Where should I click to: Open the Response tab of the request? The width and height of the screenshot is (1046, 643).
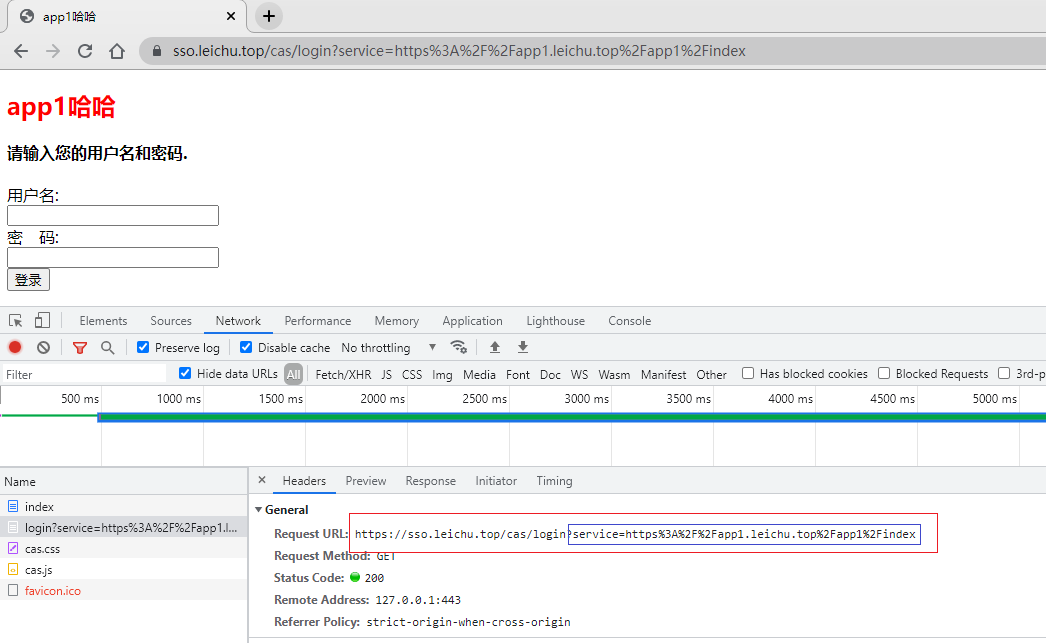(x=430, y=481)
